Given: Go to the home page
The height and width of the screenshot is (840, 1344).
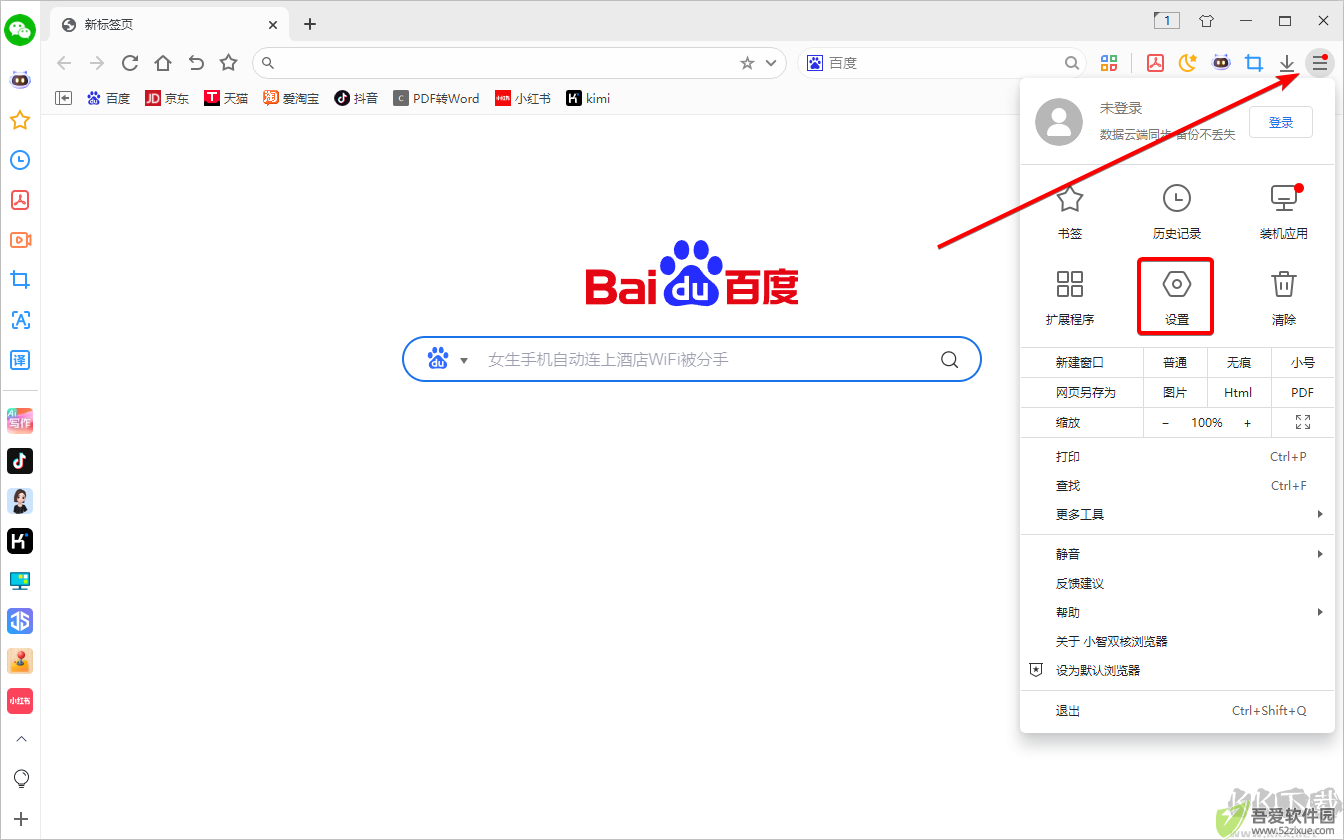Looking at the screenshot, I should 163,63.
